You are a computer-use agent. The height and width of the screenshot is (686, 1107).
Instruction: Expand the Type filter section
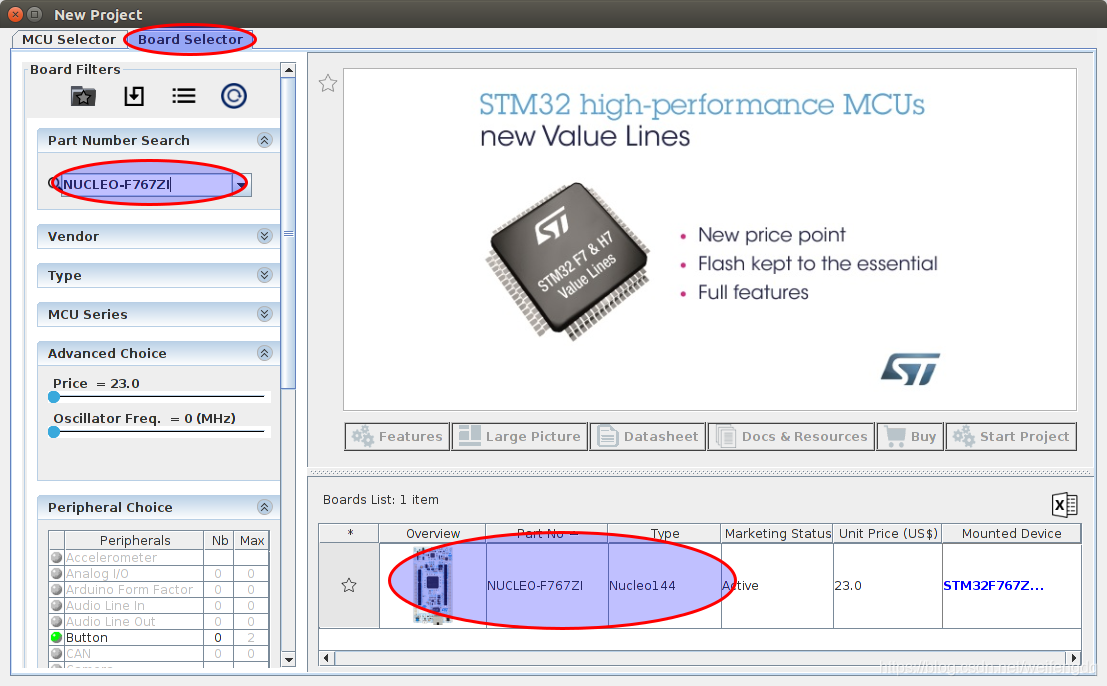265,275
